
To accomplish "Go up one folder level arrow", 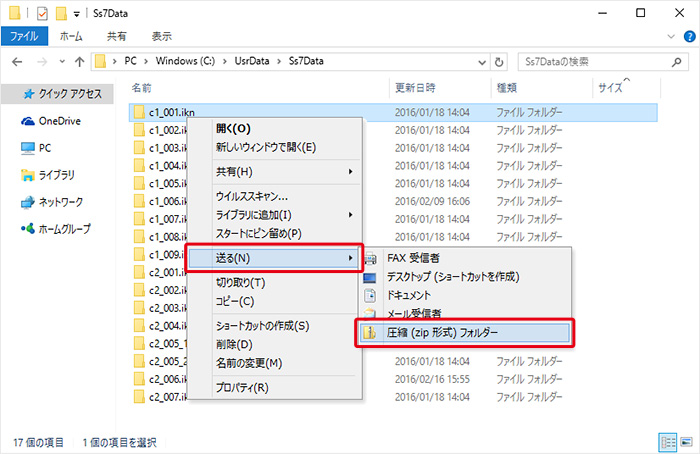I will [79, 62].
